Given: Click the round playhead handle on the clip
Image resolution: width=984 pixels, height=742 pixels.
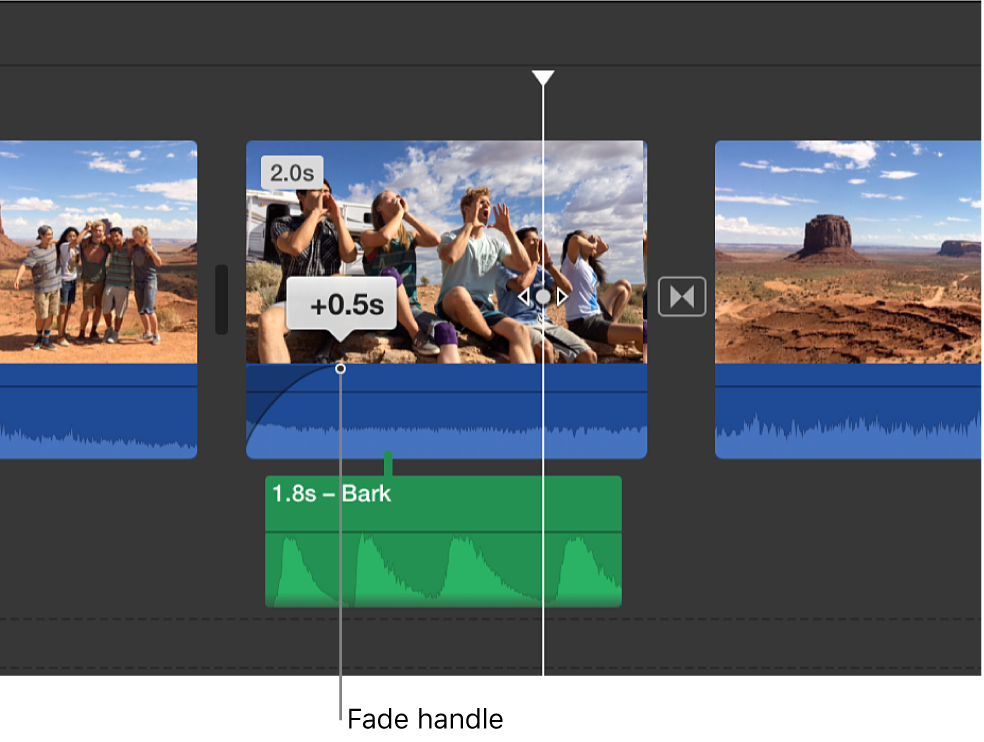Looking at the screenshot, I should coord(543,296).
